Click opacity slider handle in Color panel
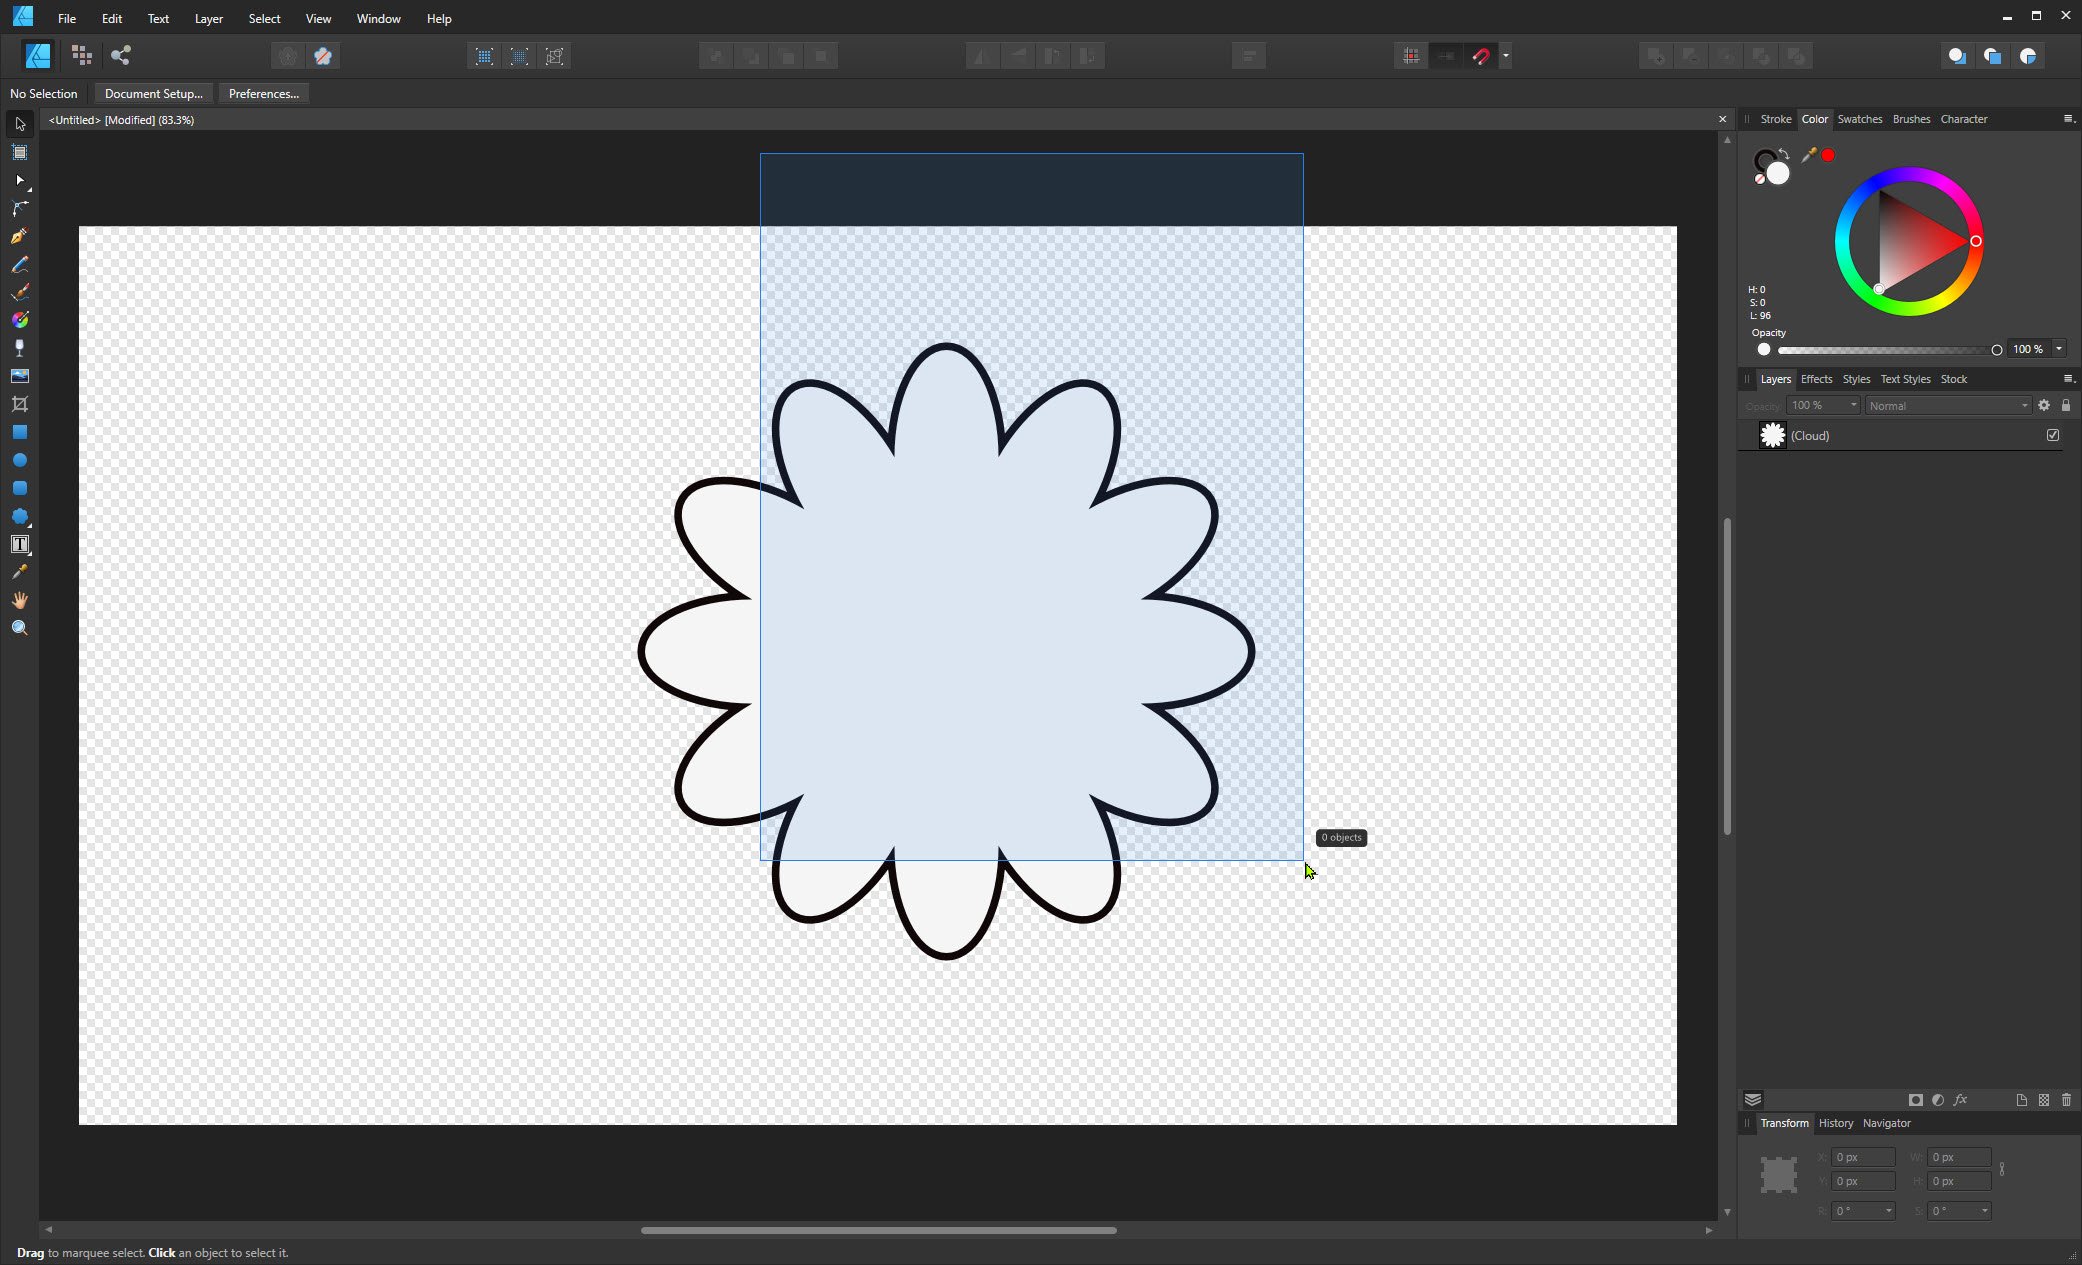This screenshot has width=2082, height=1265. tap(1996, 350)
